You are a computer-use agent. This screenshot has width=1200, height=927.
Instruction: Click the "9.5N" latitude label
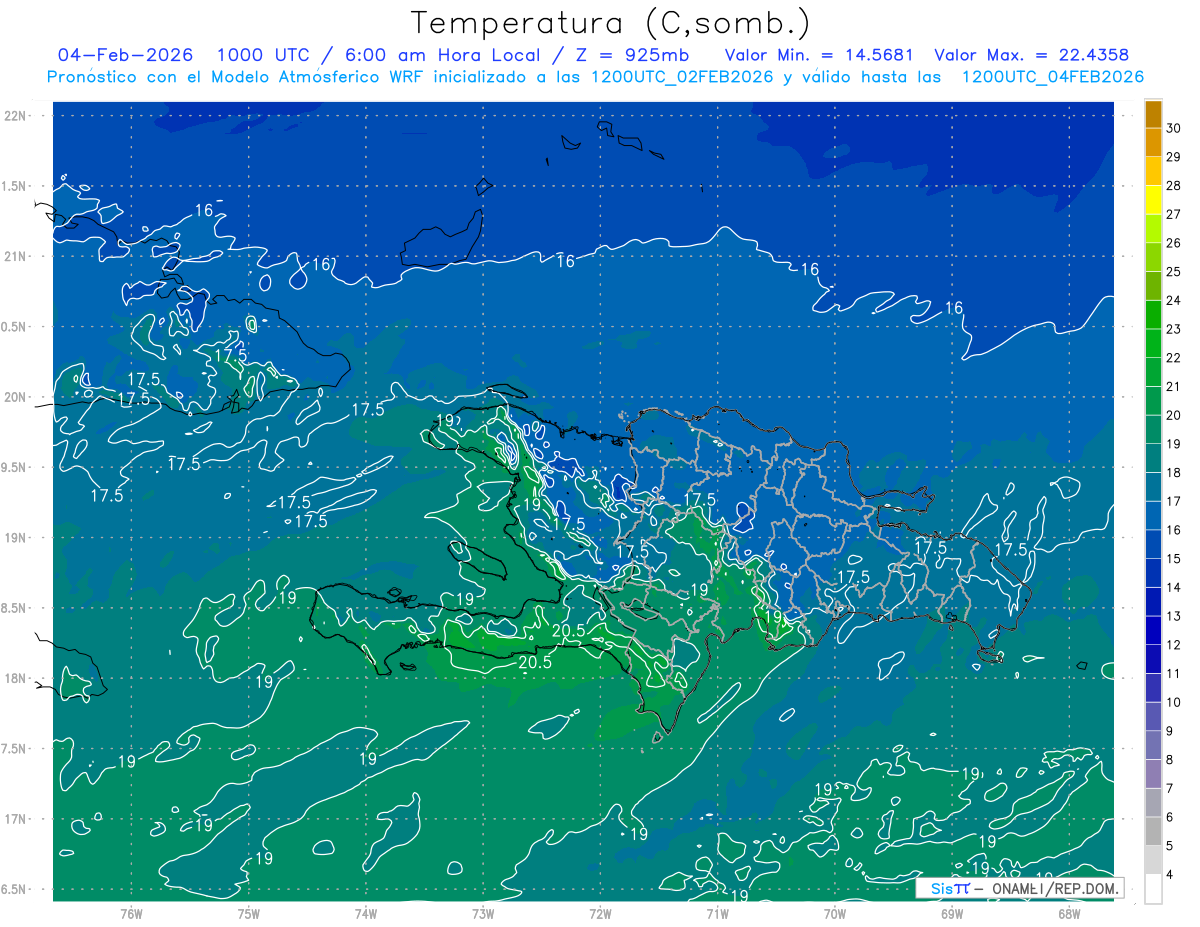coord(12,467)
